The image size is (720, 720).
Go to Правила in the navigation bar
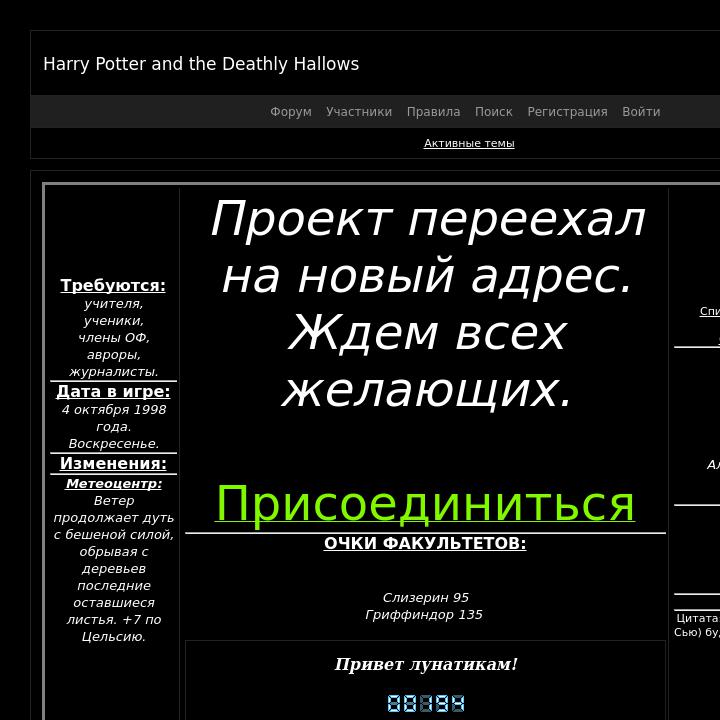(x=433, y=112)
